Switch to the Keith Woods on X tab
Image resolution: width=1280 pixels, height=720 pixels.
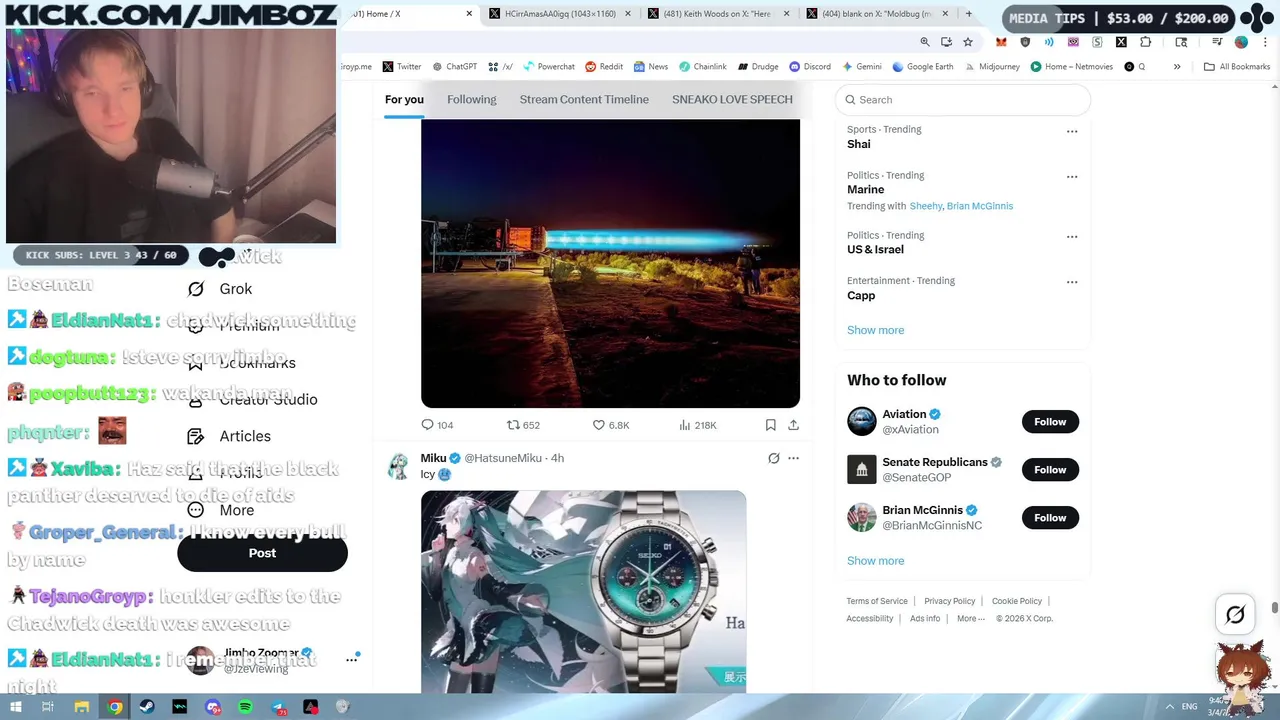(719, 14)
